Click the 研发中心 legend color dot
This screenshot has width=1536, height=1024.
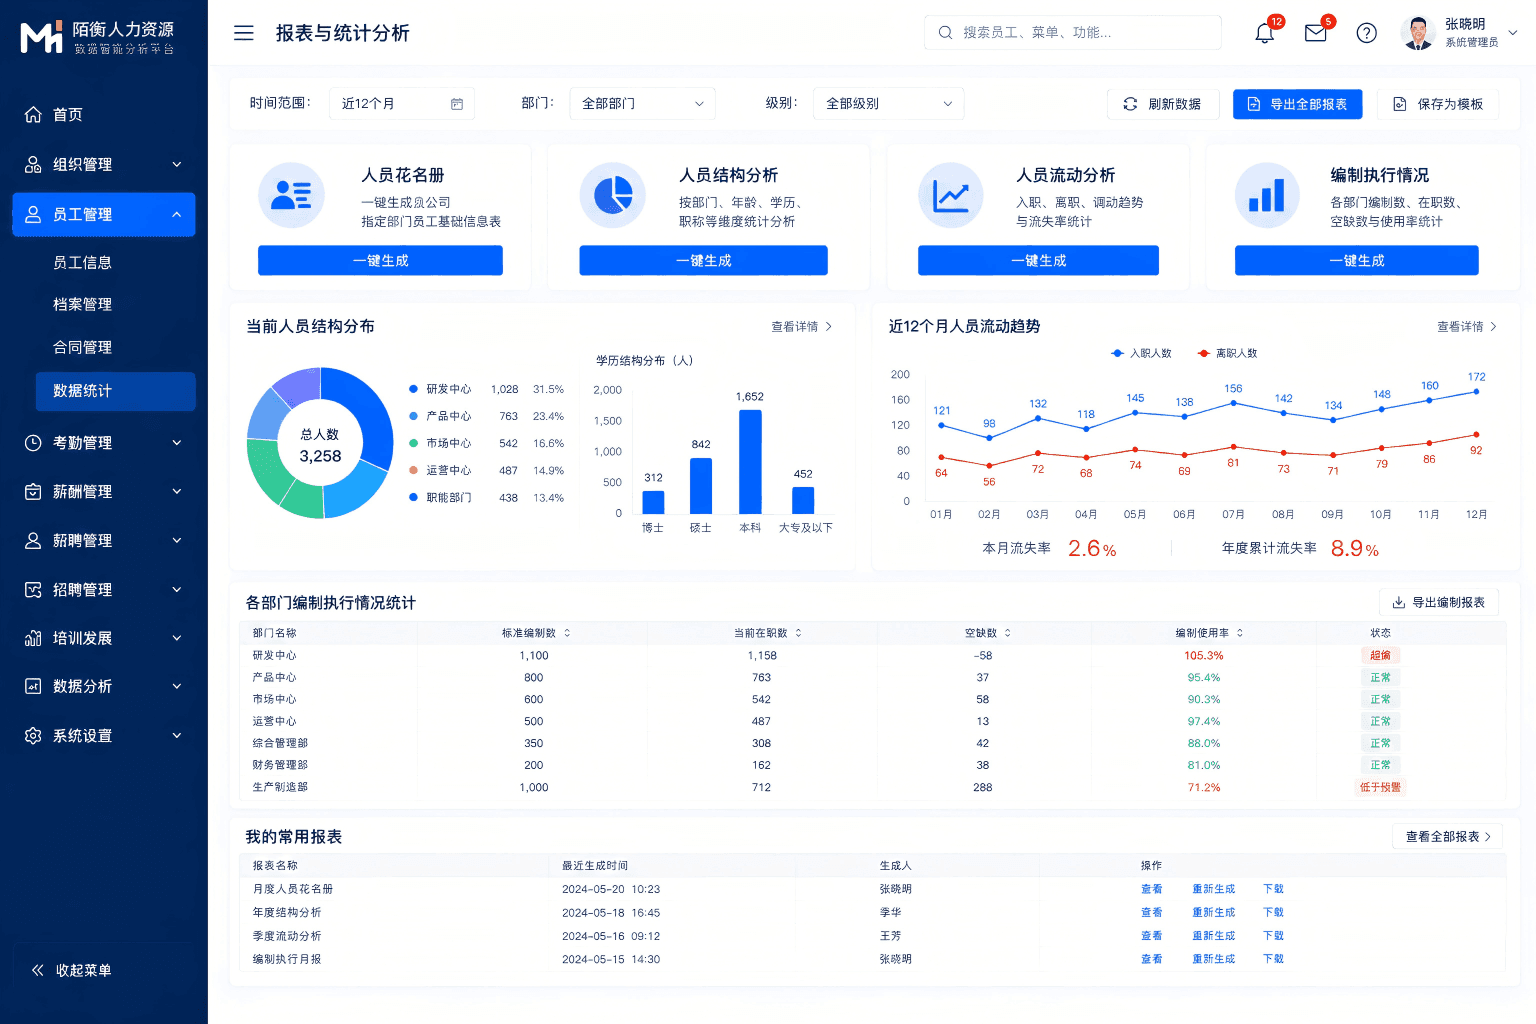coord(413,389)
